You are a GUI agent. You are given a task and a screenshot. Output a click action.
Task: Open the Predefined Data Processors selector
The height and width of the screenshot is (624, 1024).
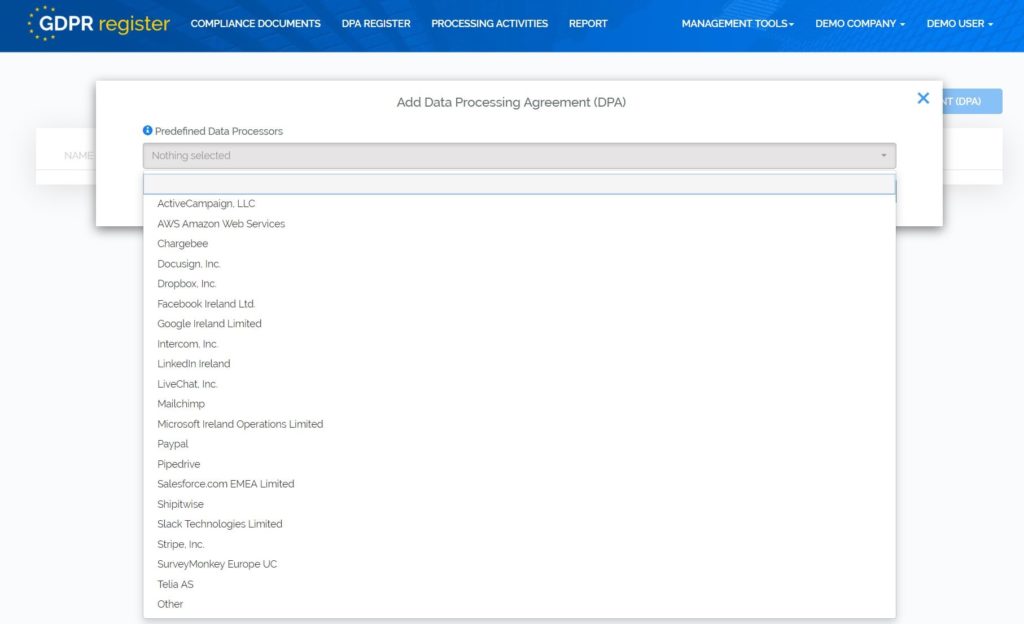pyautogui.click(x=520, y=155)
